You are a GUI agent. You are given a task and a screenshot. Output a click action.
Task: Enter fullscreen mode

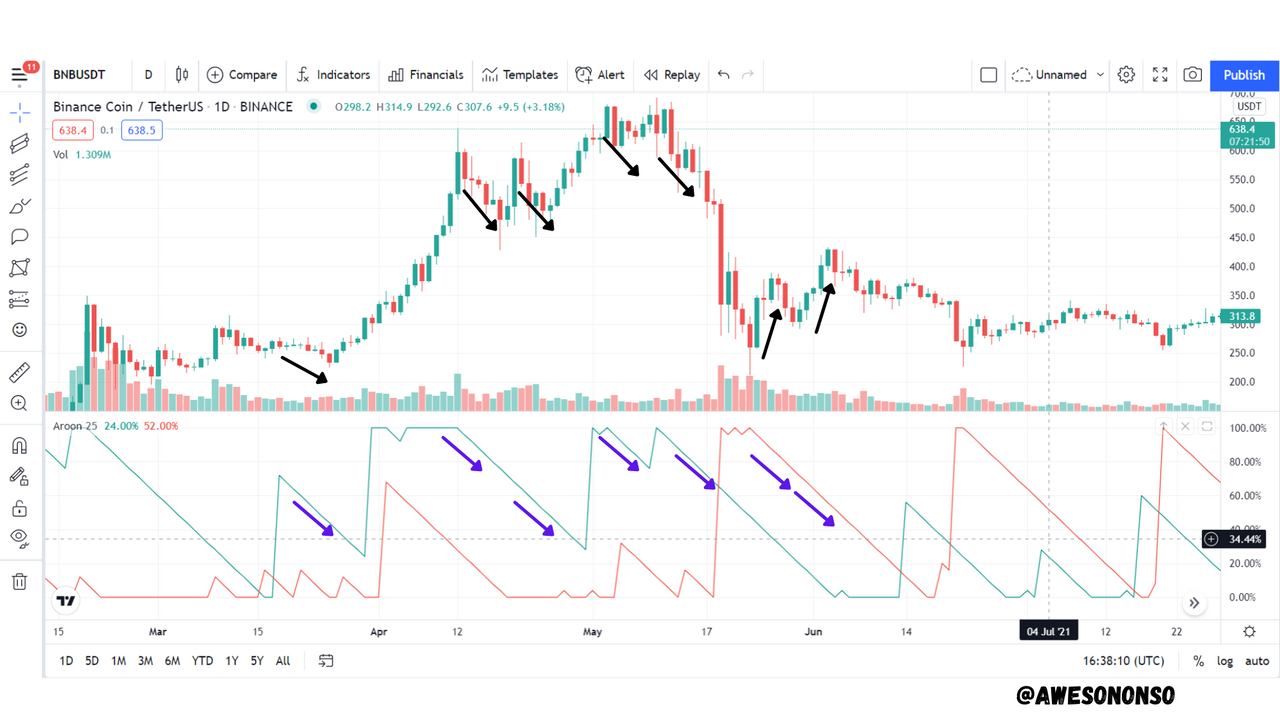(1160, 75)
